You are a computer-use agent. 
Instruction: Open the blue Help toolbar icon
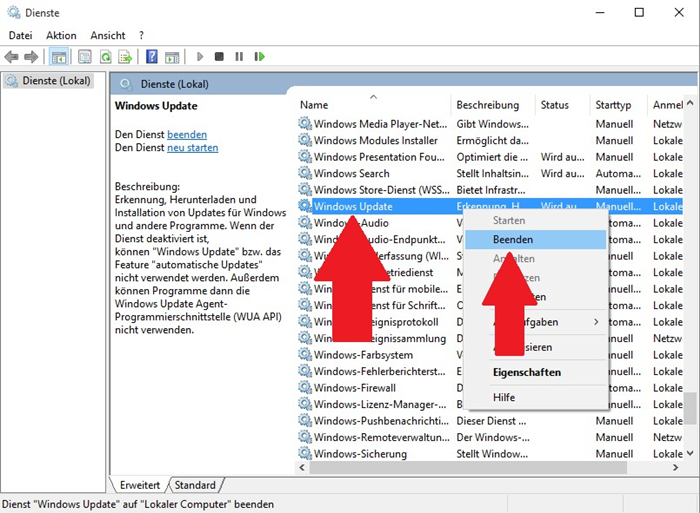[x=152, y=56]
